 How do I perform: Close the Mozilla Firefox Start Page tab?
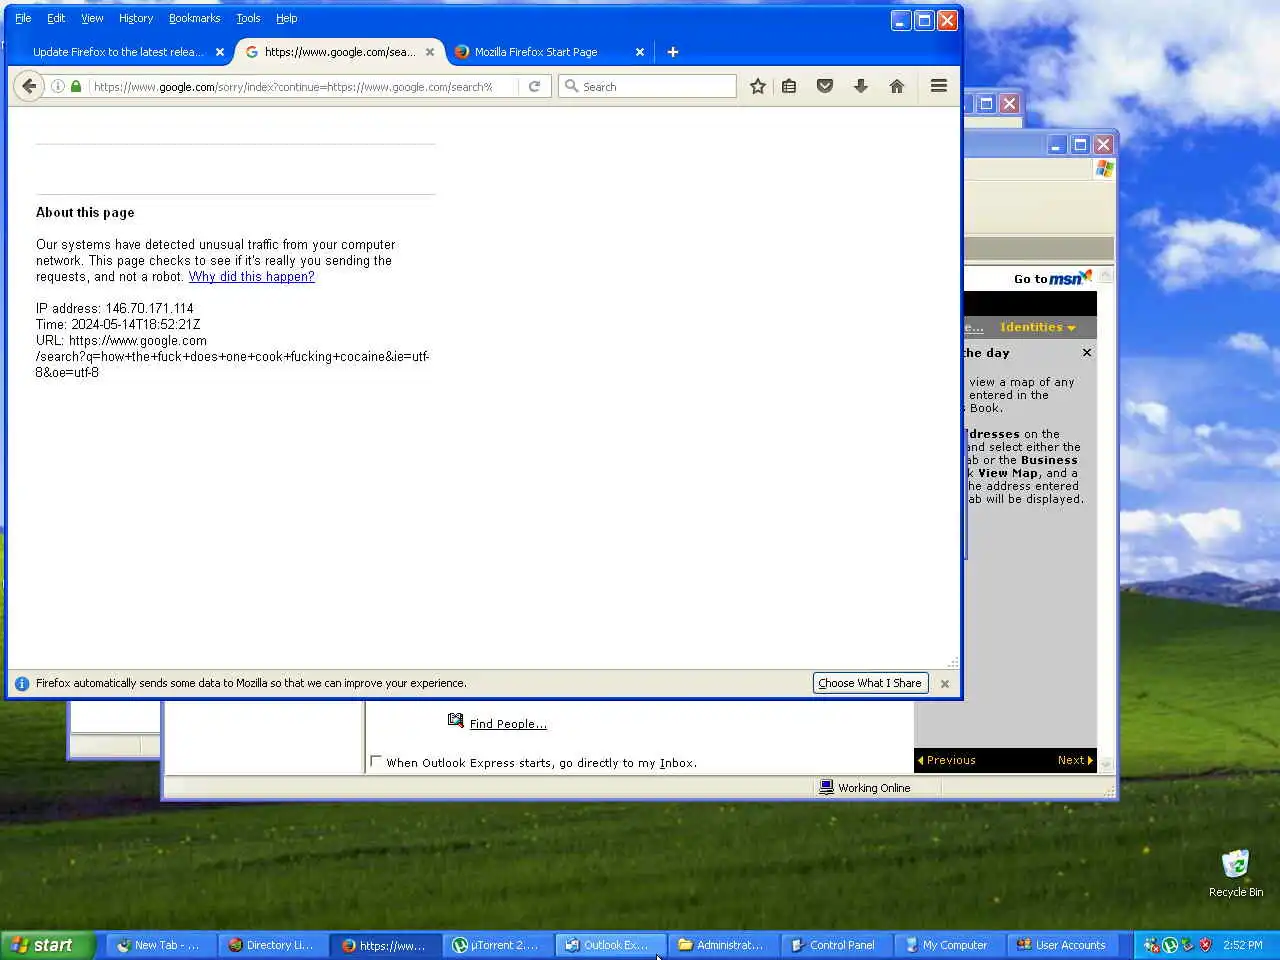coord(640,52)
